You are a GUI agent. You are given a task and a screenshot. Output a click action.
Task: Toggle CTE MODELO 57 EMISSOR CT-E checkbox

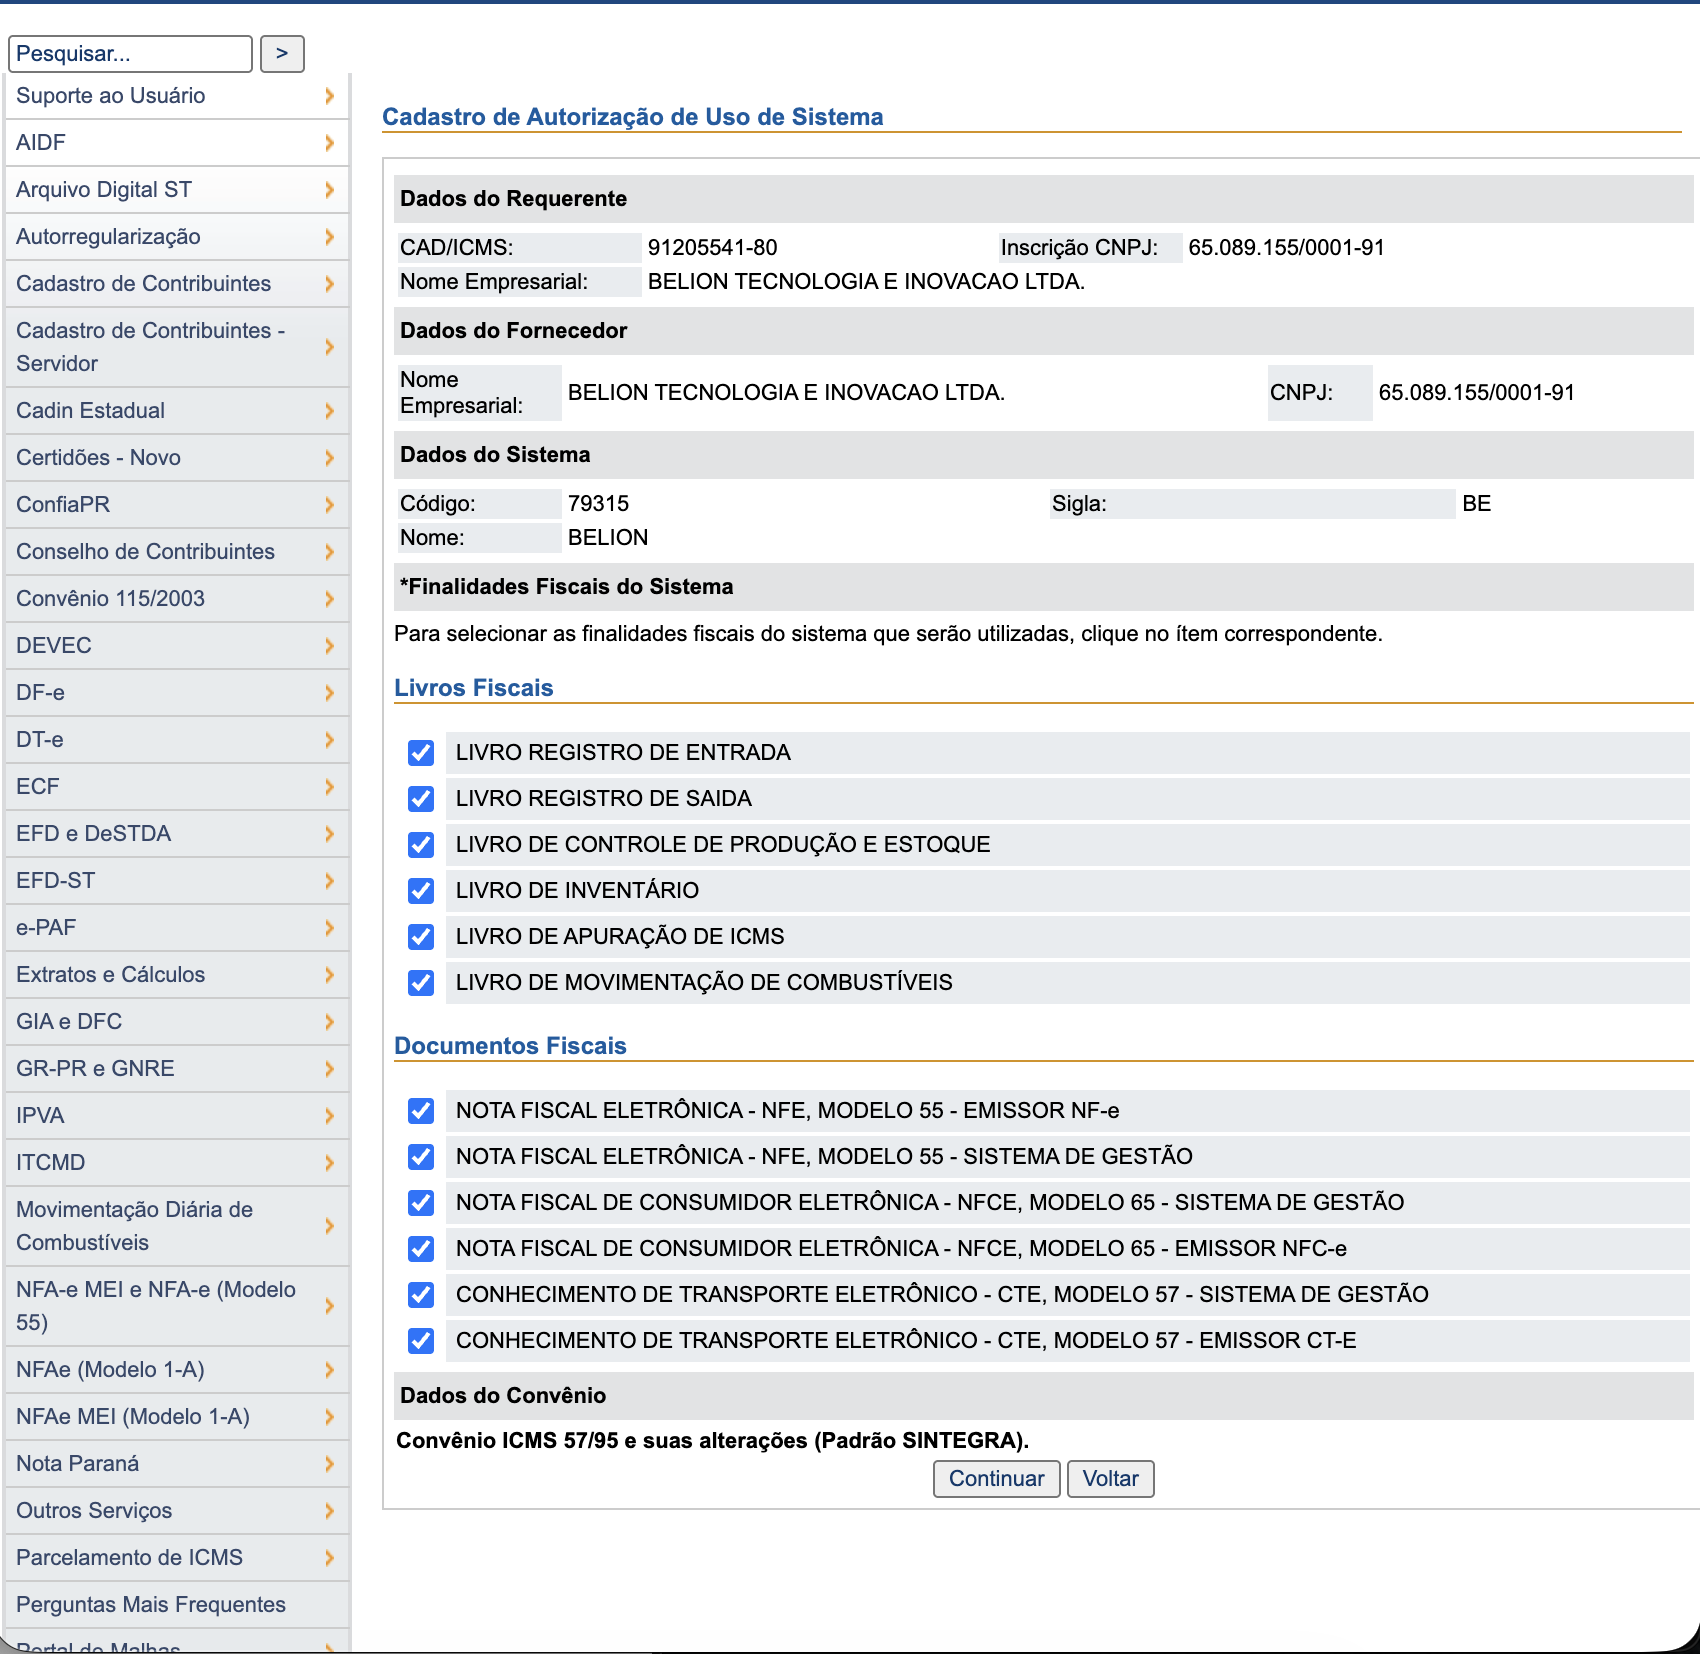pyautogui.click(x=421, y=1341)
